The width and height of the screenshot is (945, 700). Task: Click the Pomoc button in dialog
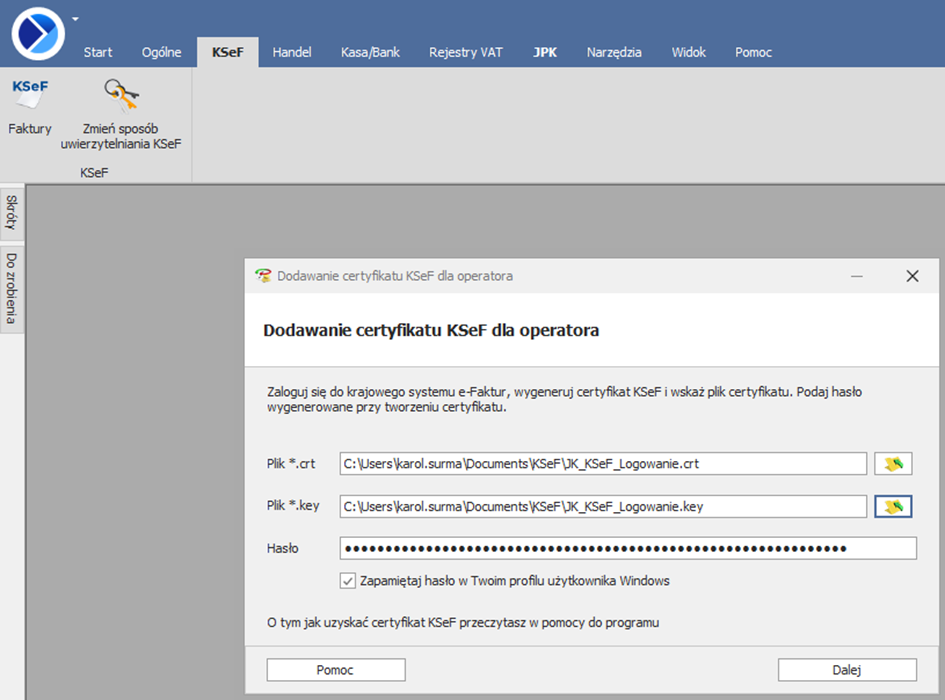point(336,670)
